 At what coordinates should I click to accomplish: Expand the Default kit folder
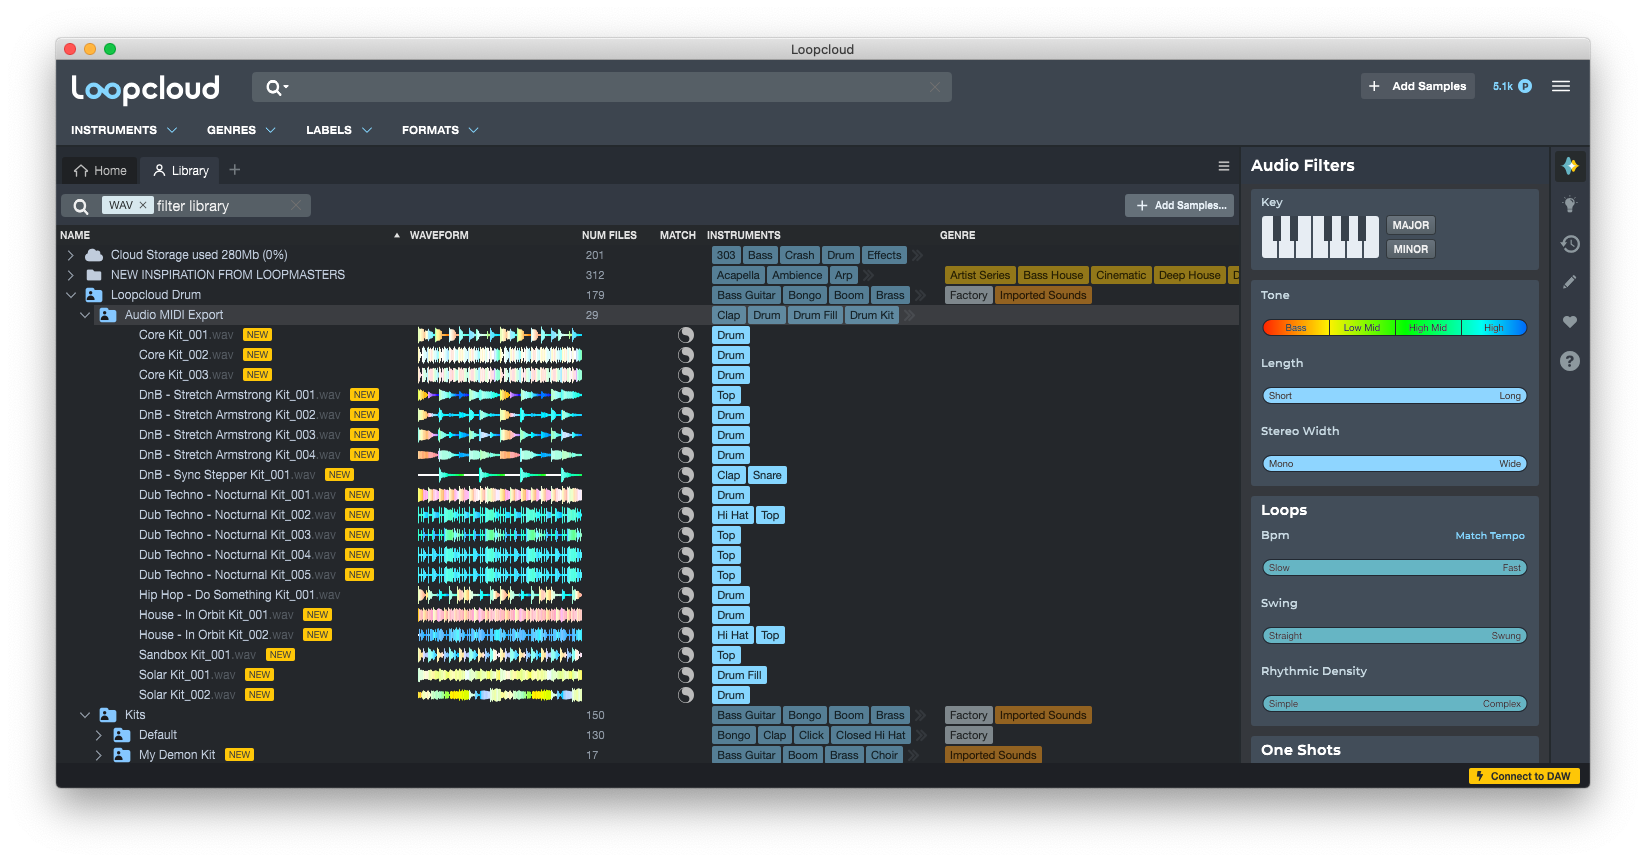[98, 735]
